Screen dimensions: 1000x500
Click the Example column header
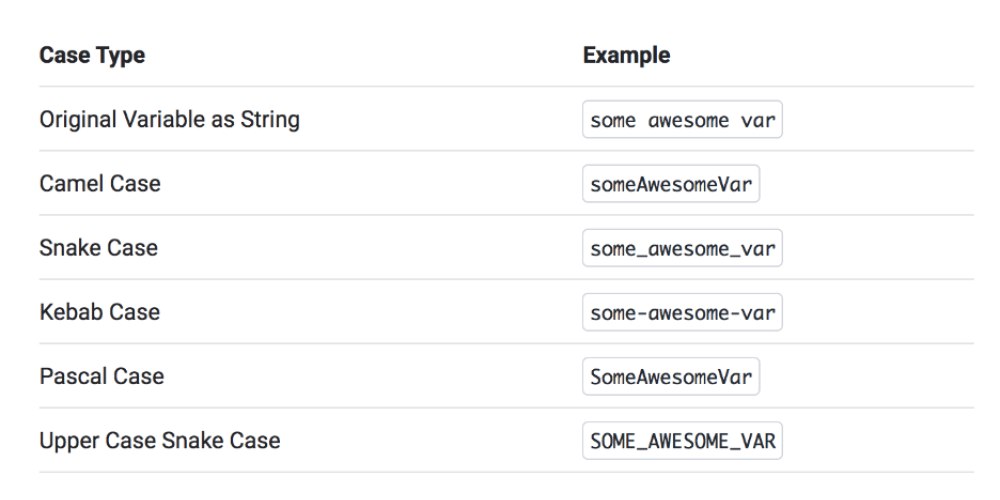(x=626, y=55)
